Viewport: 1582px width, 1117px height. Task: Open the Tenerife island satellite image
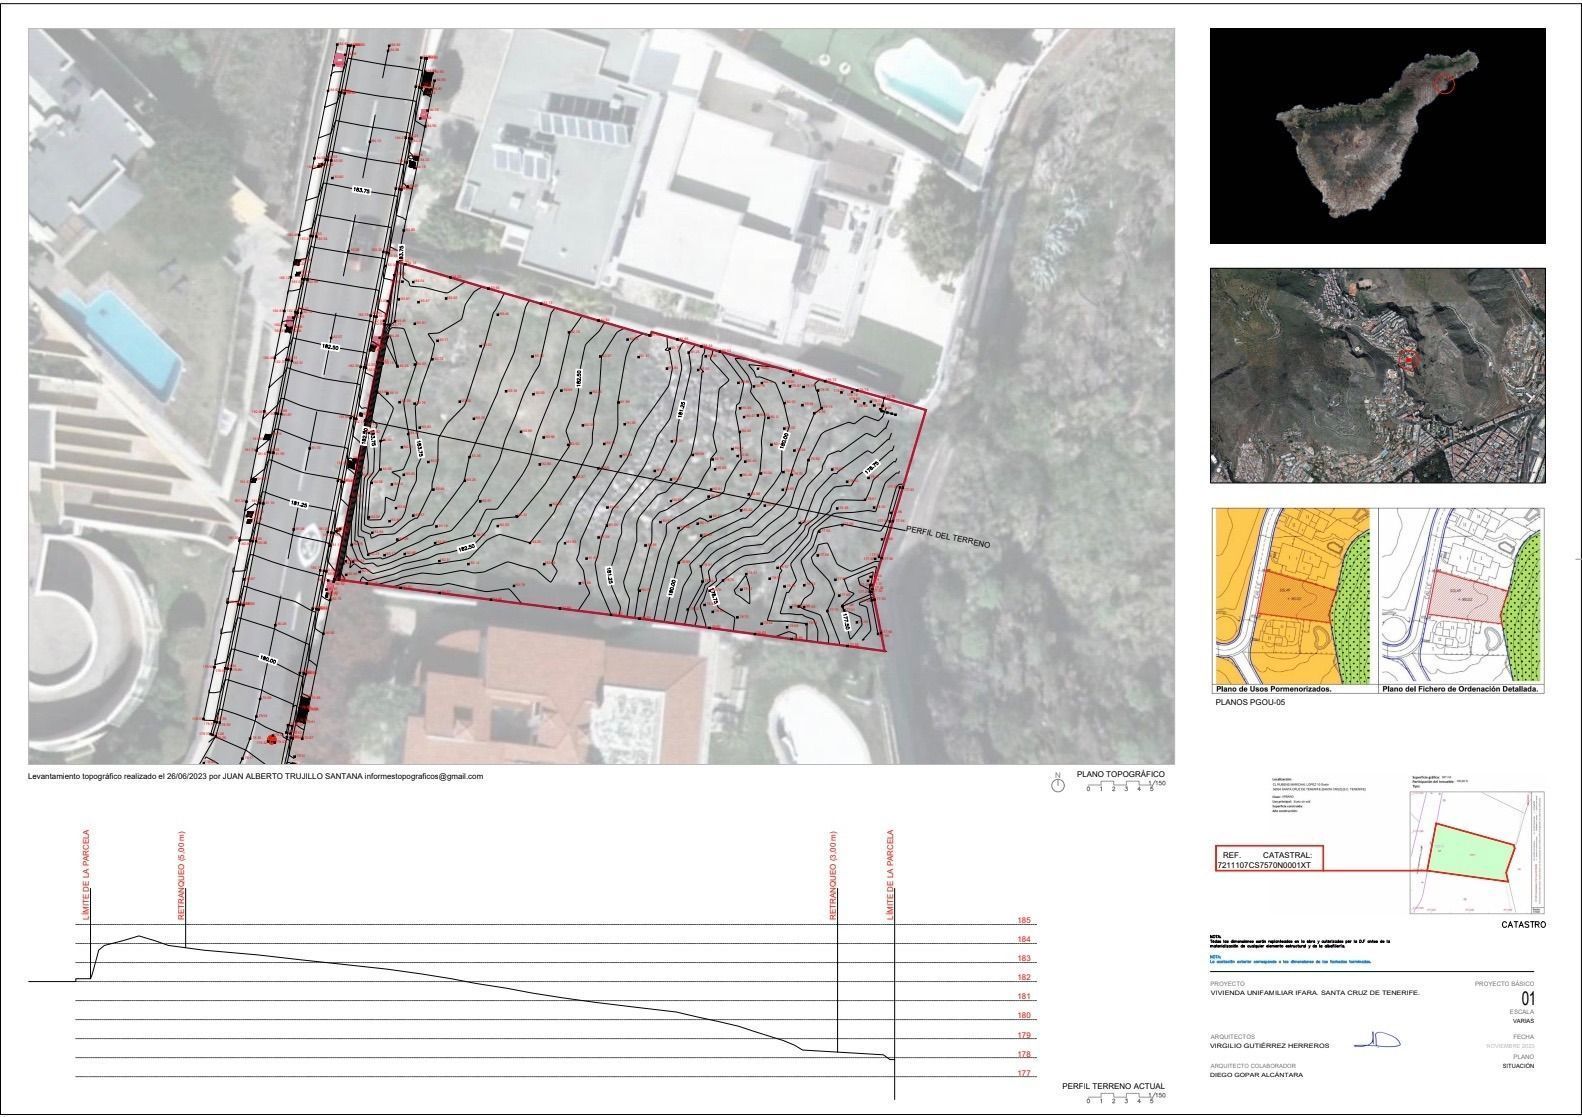coord(1377,136)
